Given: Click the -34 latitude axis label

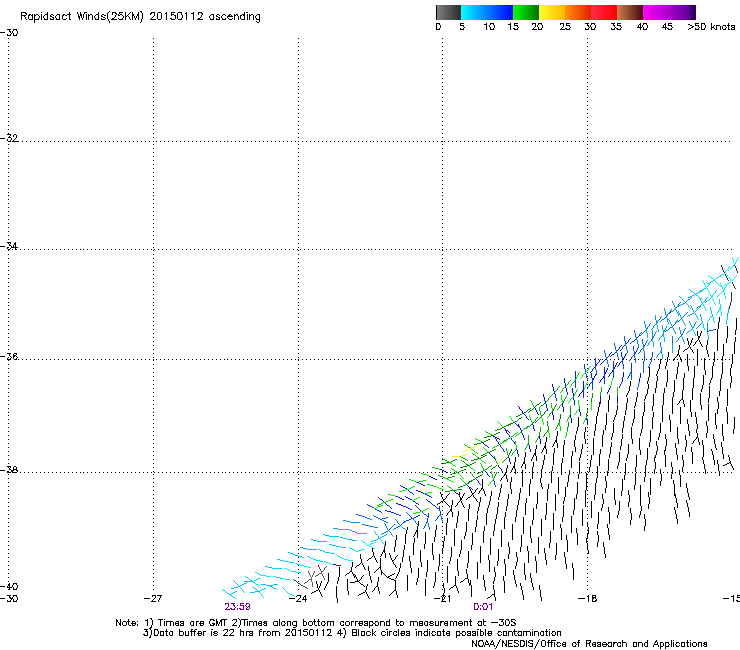Looking at the screenshot, I should 9,246.
